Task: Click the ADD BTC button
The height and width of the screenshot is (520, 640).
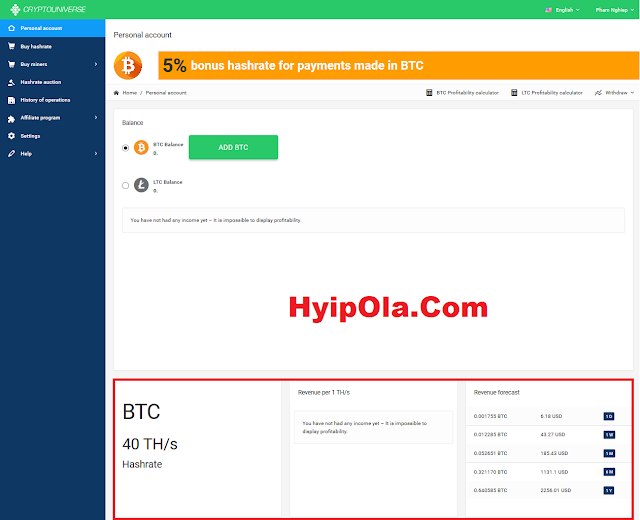Action: (233, 147)
